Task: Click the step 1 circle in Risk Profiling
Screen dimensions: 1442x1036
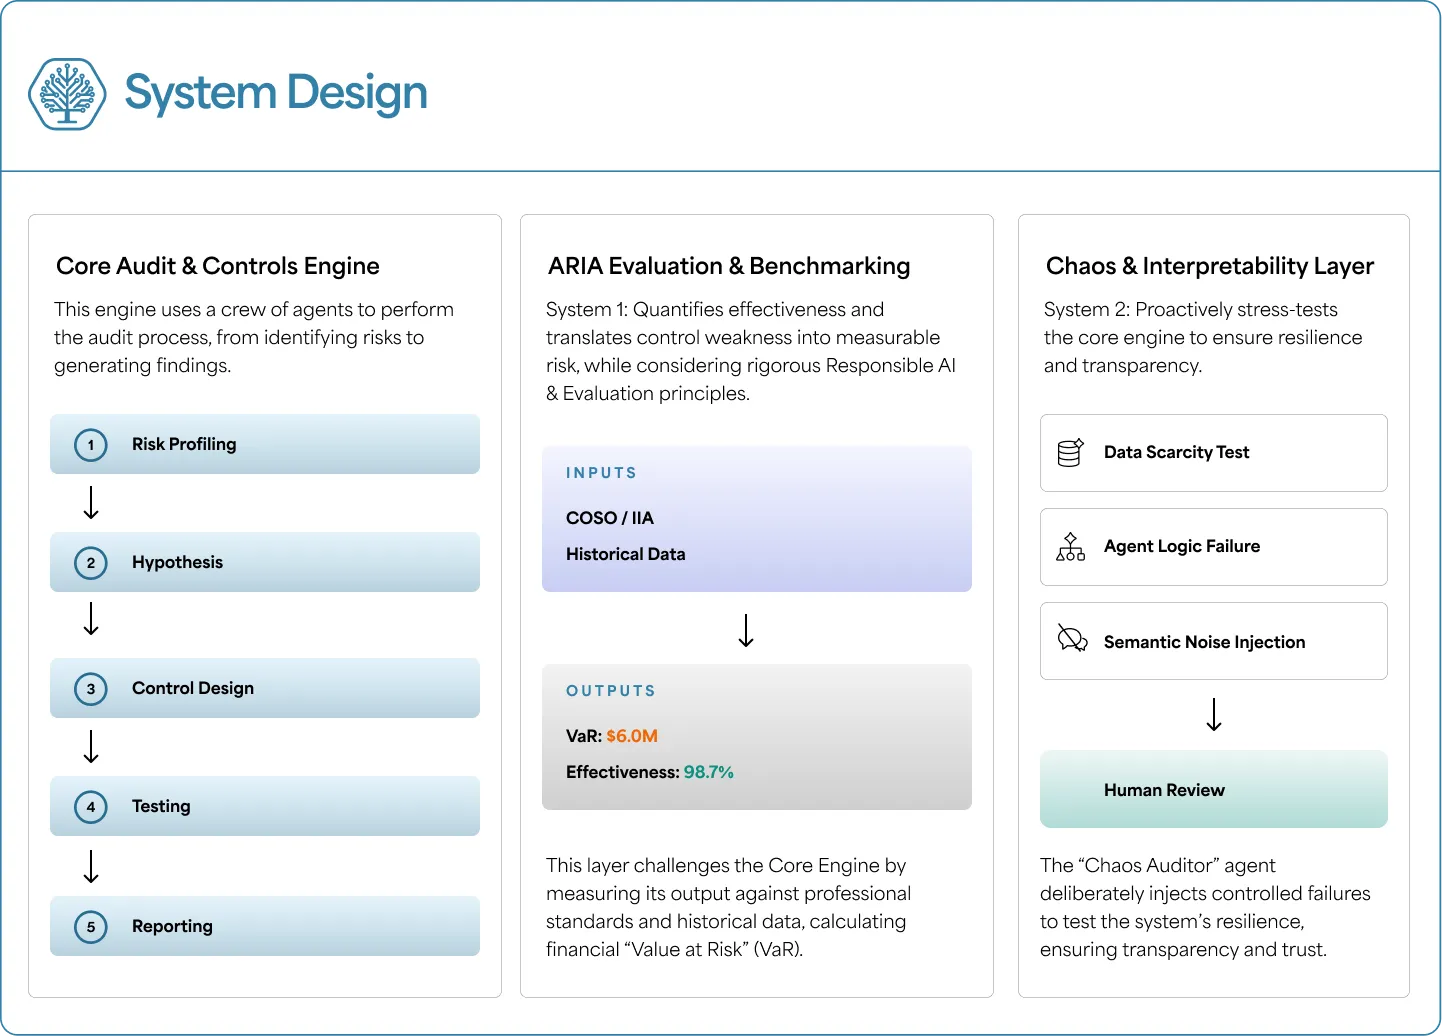Action: click(x=91, y=445)
